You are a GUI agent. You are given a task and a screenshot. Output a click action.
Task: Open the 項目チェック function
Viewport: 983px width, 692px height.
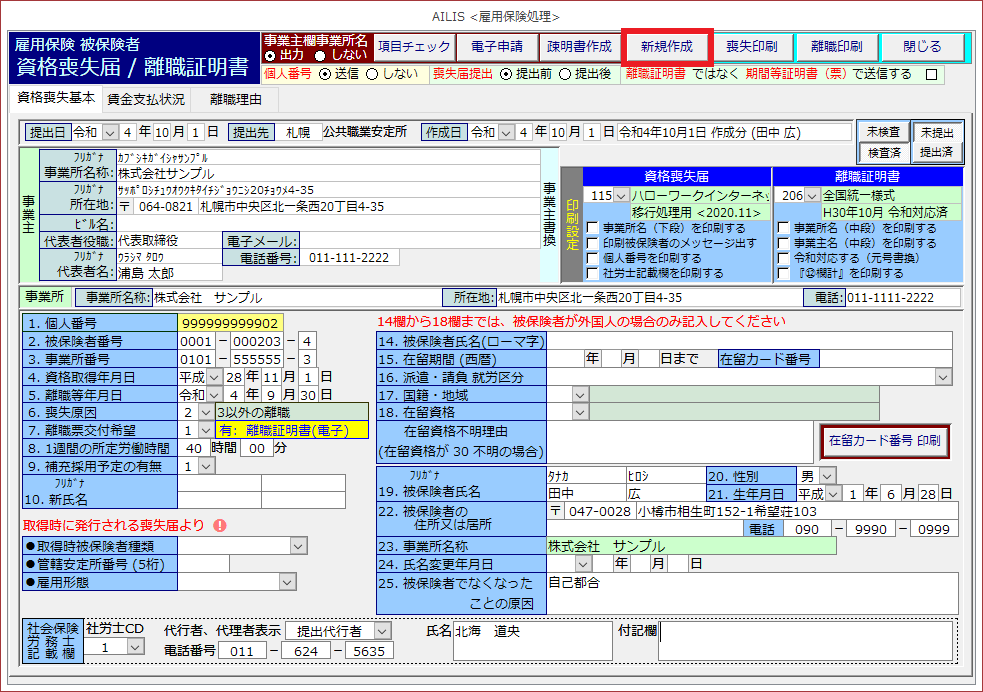[x=414, y=47]
